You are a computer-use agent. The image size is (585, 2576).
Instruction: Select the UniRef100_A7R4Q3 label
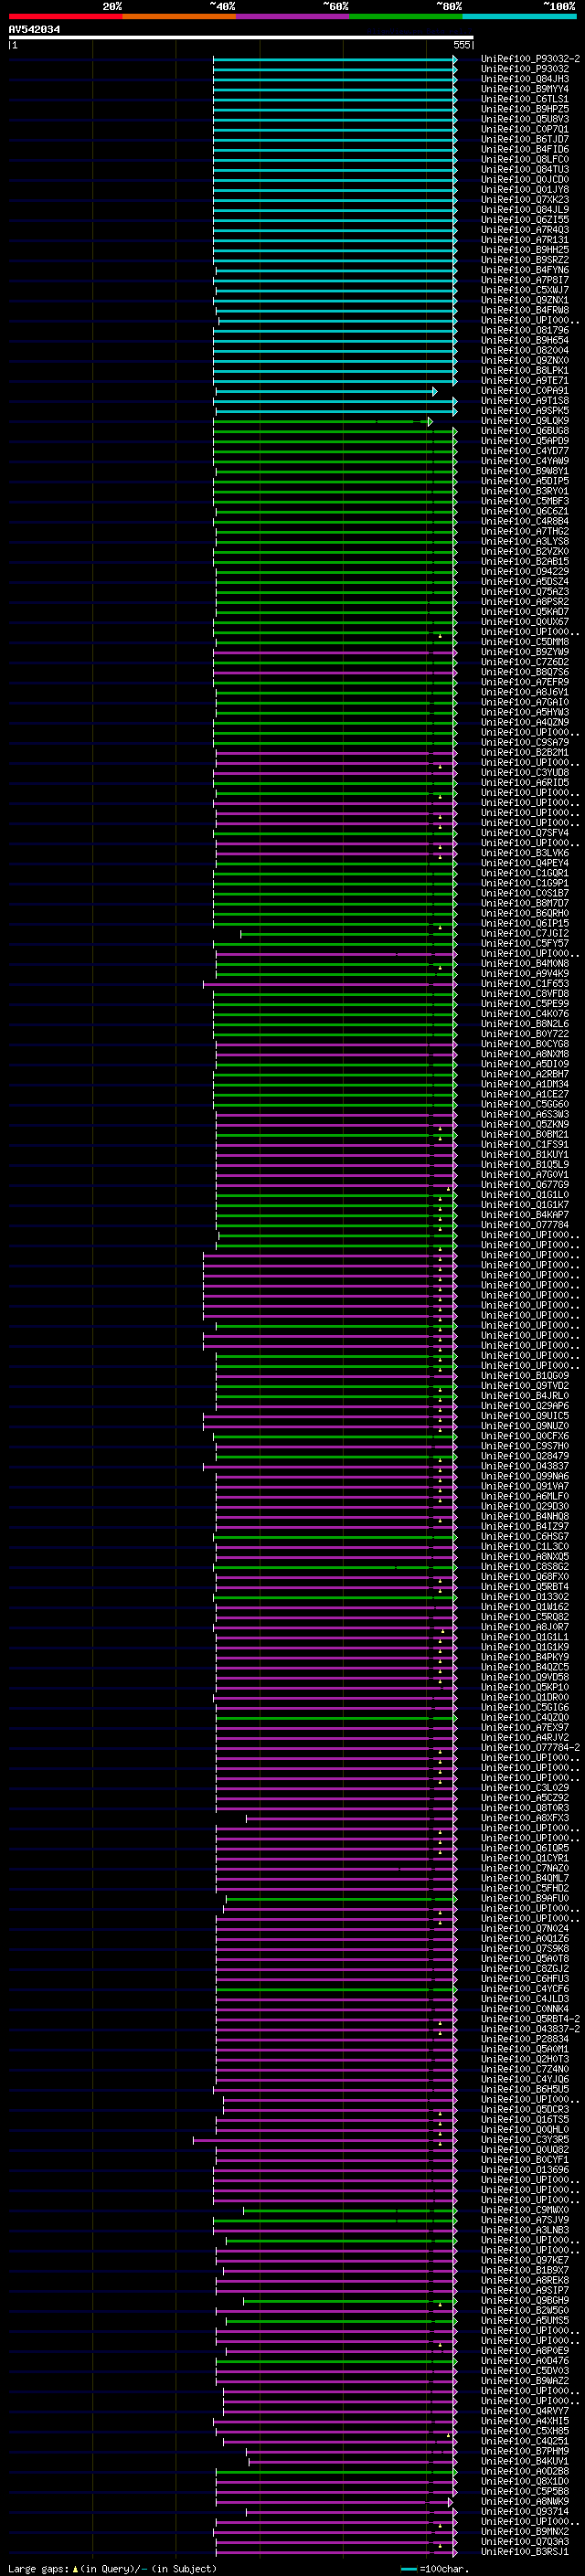point(525,230)
